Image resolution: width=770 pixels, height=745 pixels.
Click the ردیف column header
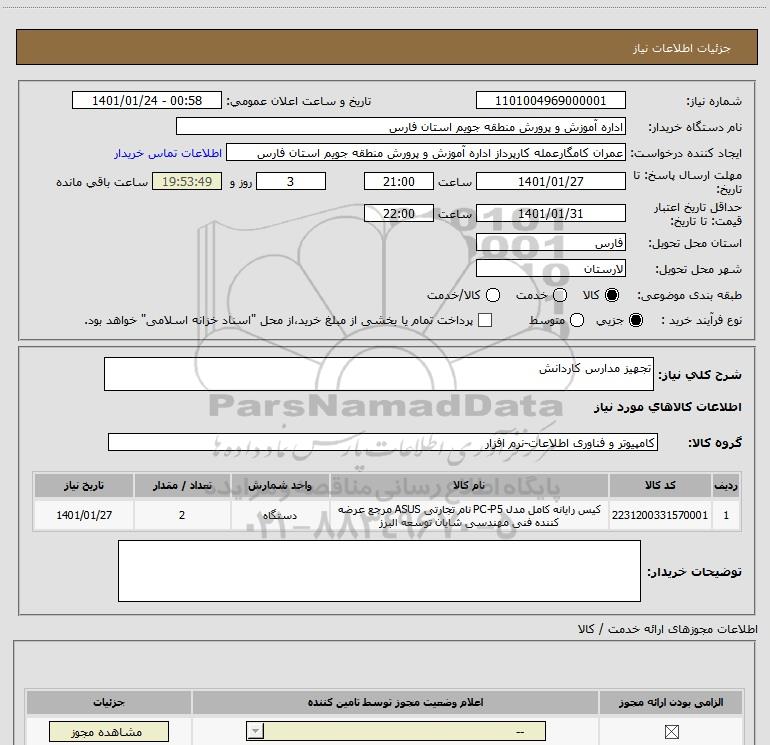point(726,486)
